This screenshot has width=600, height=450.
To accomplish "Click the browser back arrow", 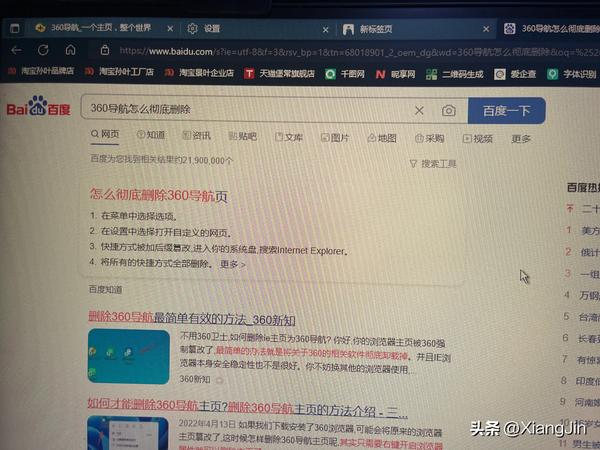I will (x=16, y=50).
